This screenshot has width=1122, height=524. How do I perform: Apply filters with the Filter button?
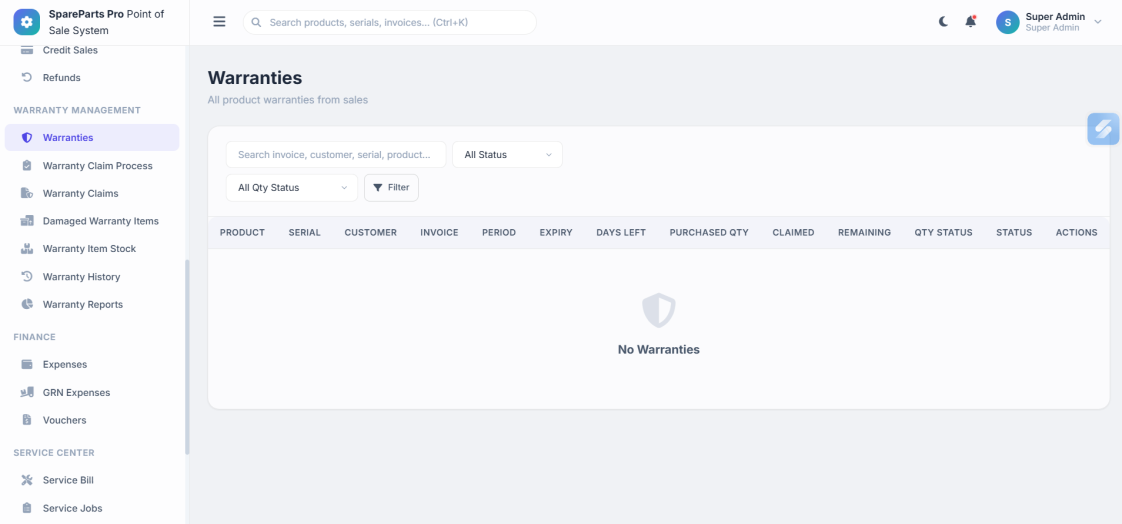tap(391, 188)
